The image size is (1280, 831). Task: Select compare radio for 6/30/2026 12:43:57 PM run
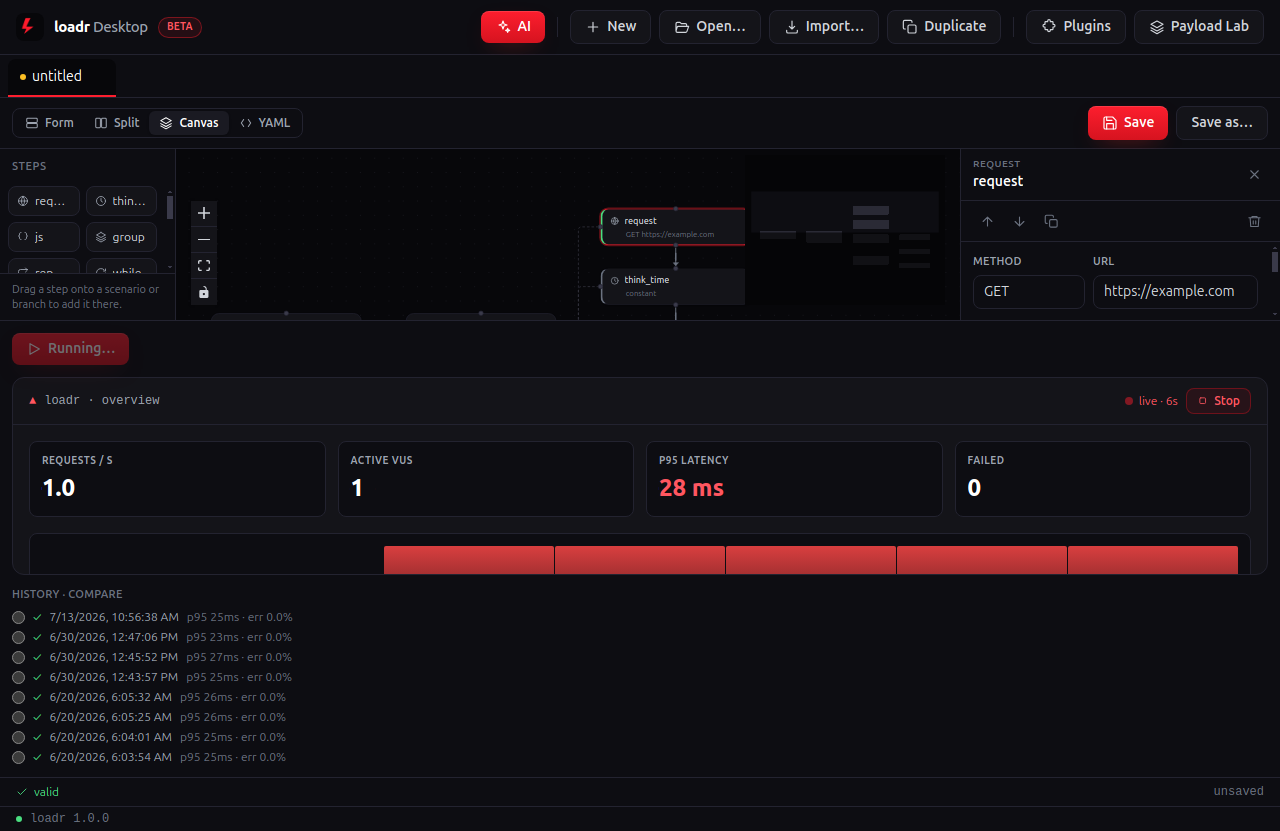pos(19,677)
